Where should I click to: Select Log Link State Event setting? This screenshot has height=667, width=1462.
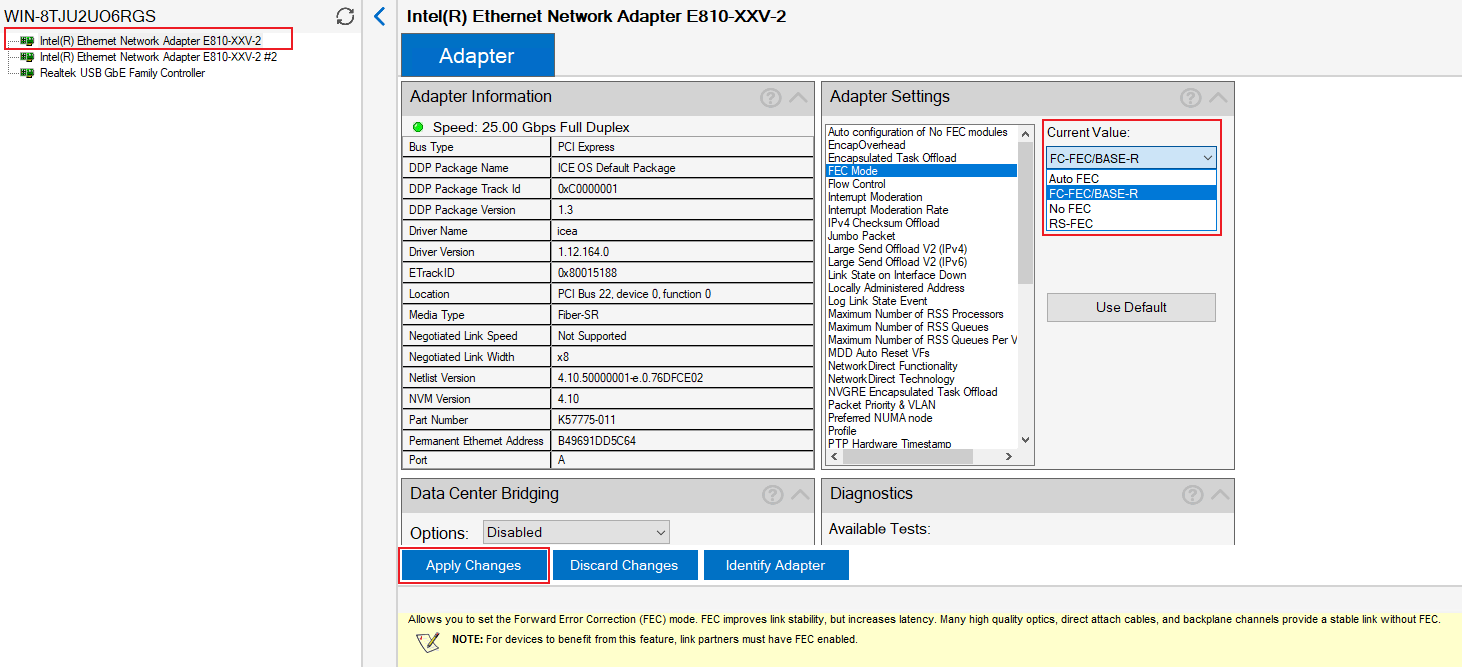point(877,301)
